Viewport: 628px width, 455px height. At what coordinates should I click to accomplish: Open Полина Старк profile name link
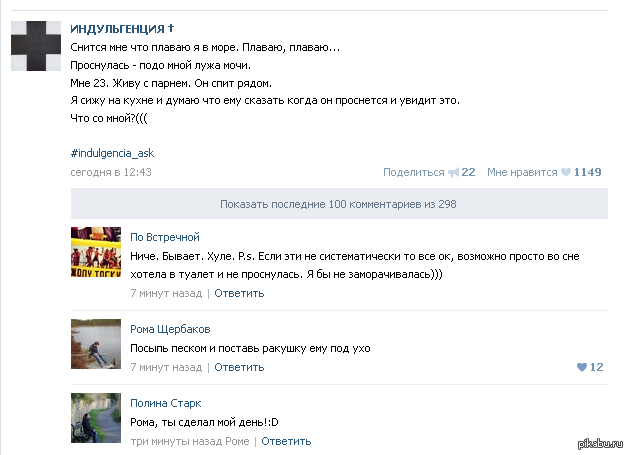click(x=166, y=403)
